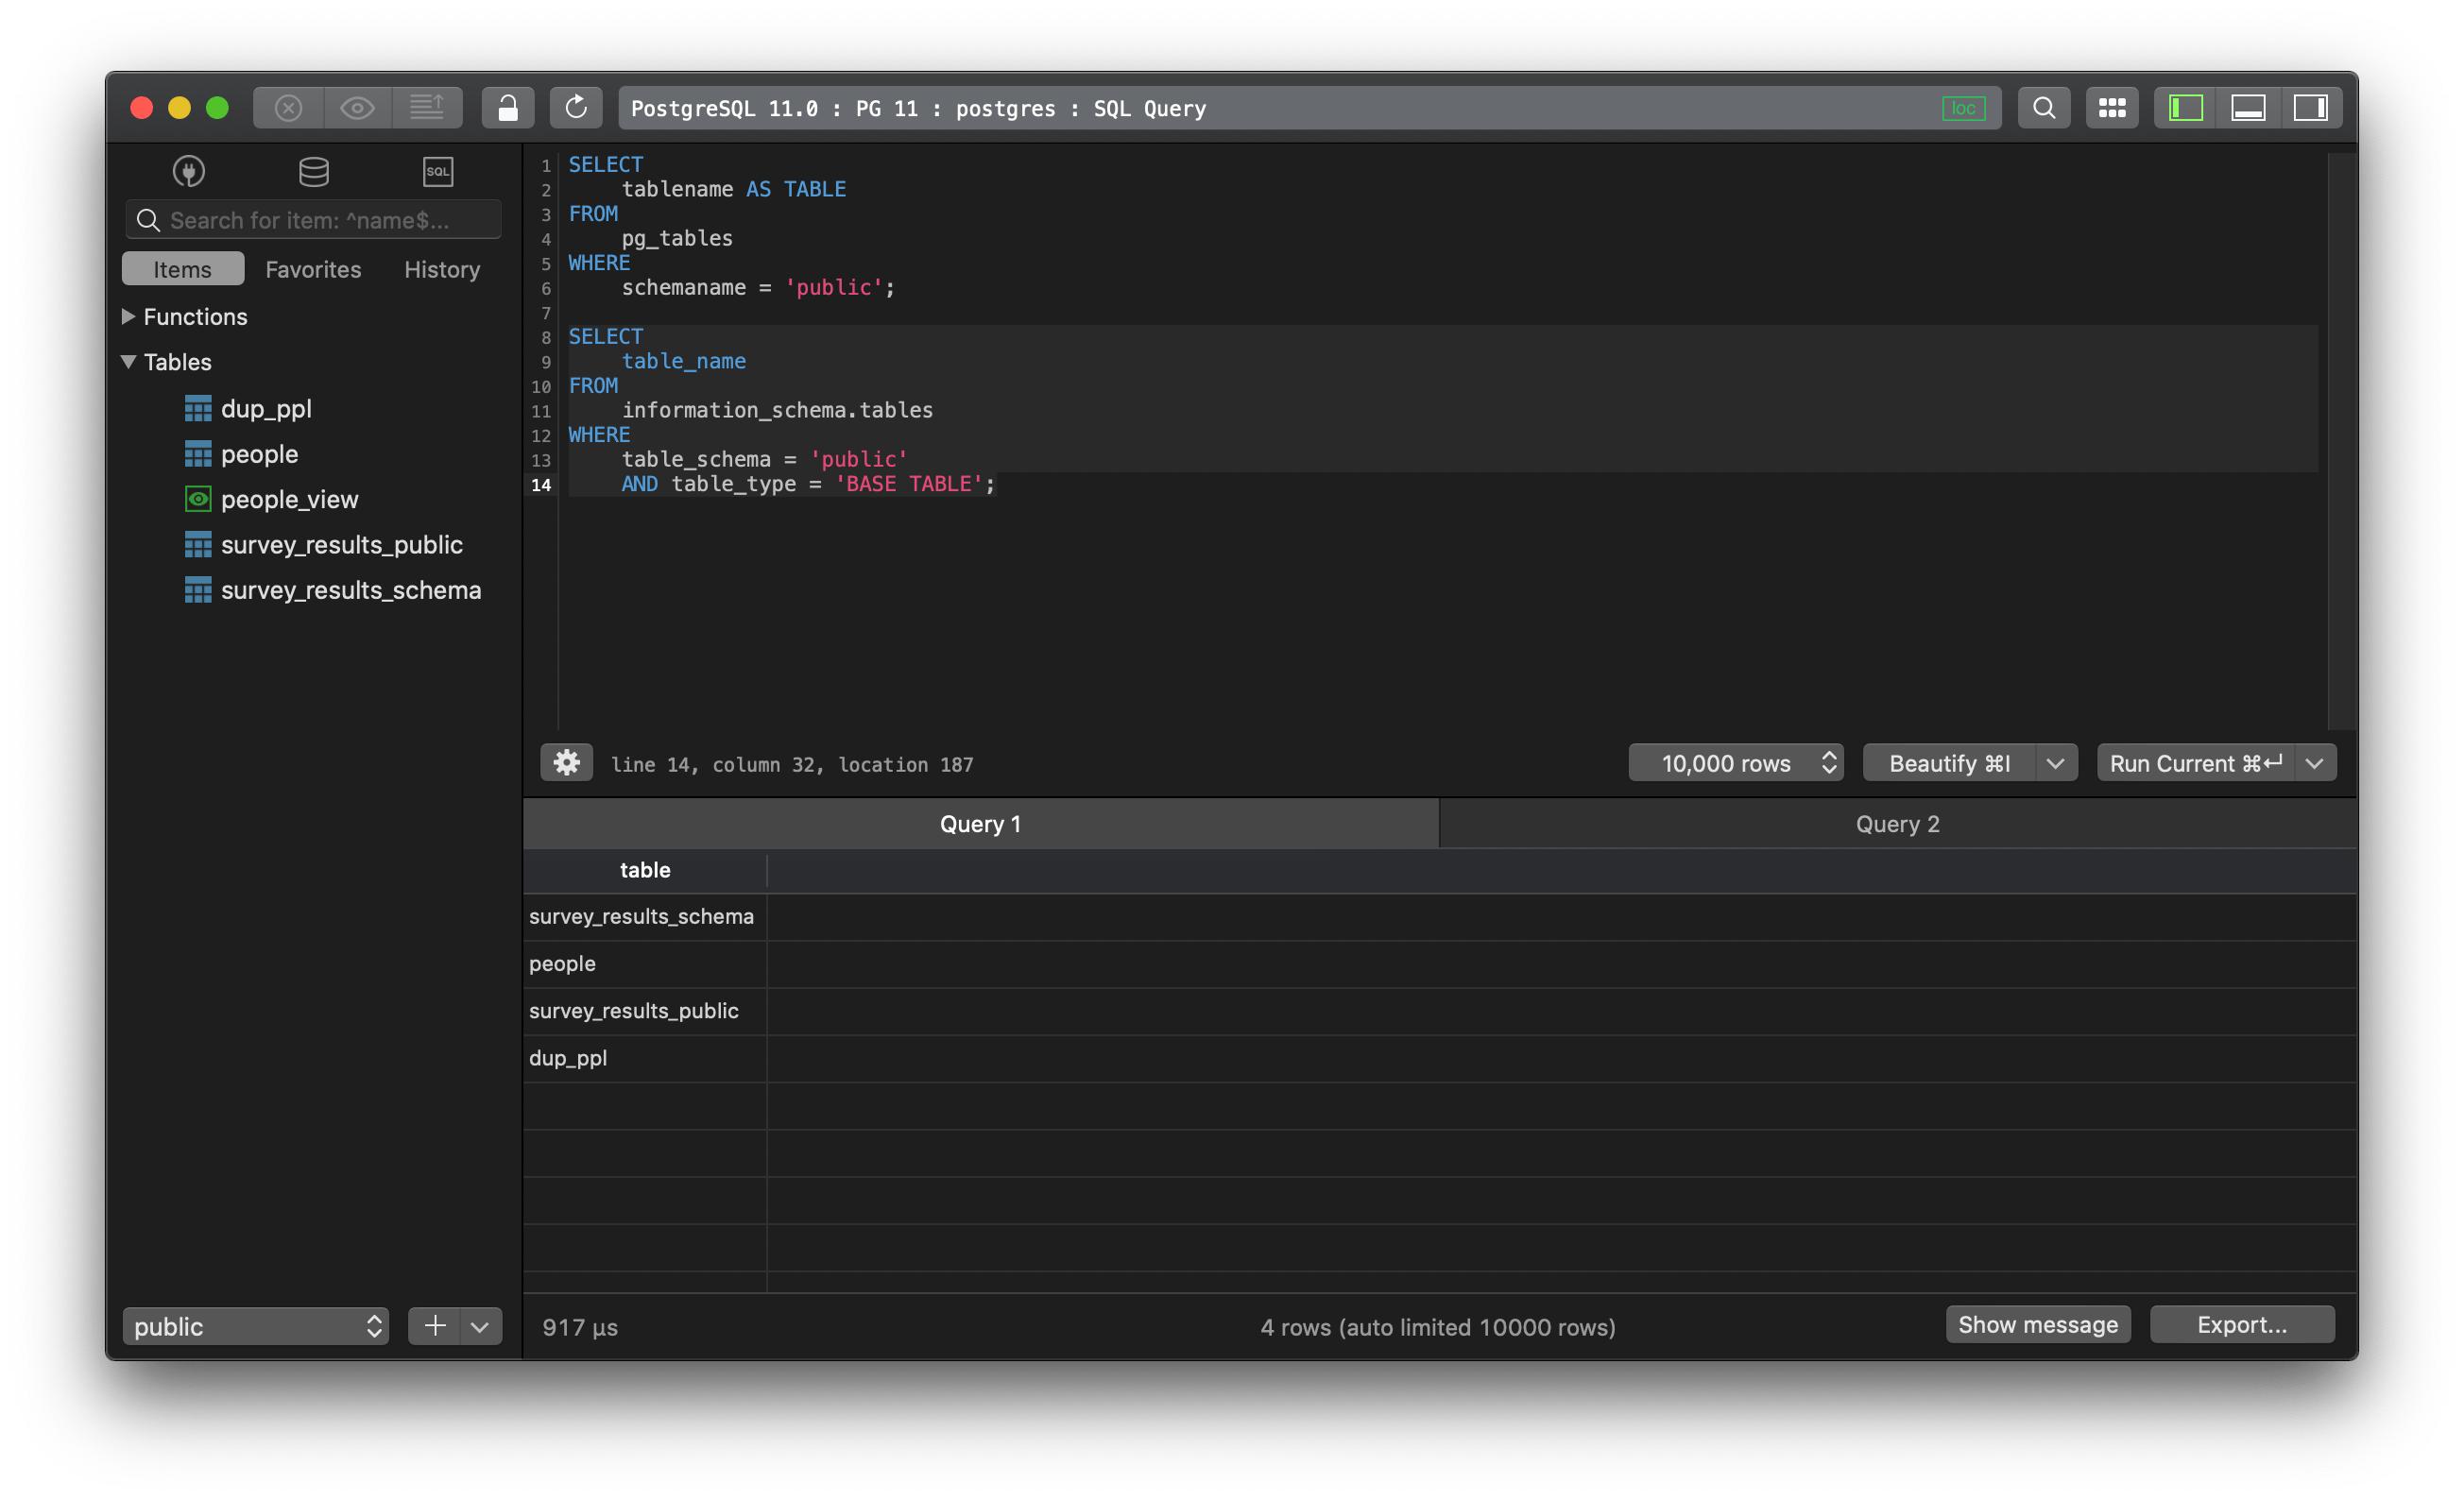Viewport: 2464px width, 1500px height.
Task: Toggle the right panel layout button
Action: (2312, 107)
